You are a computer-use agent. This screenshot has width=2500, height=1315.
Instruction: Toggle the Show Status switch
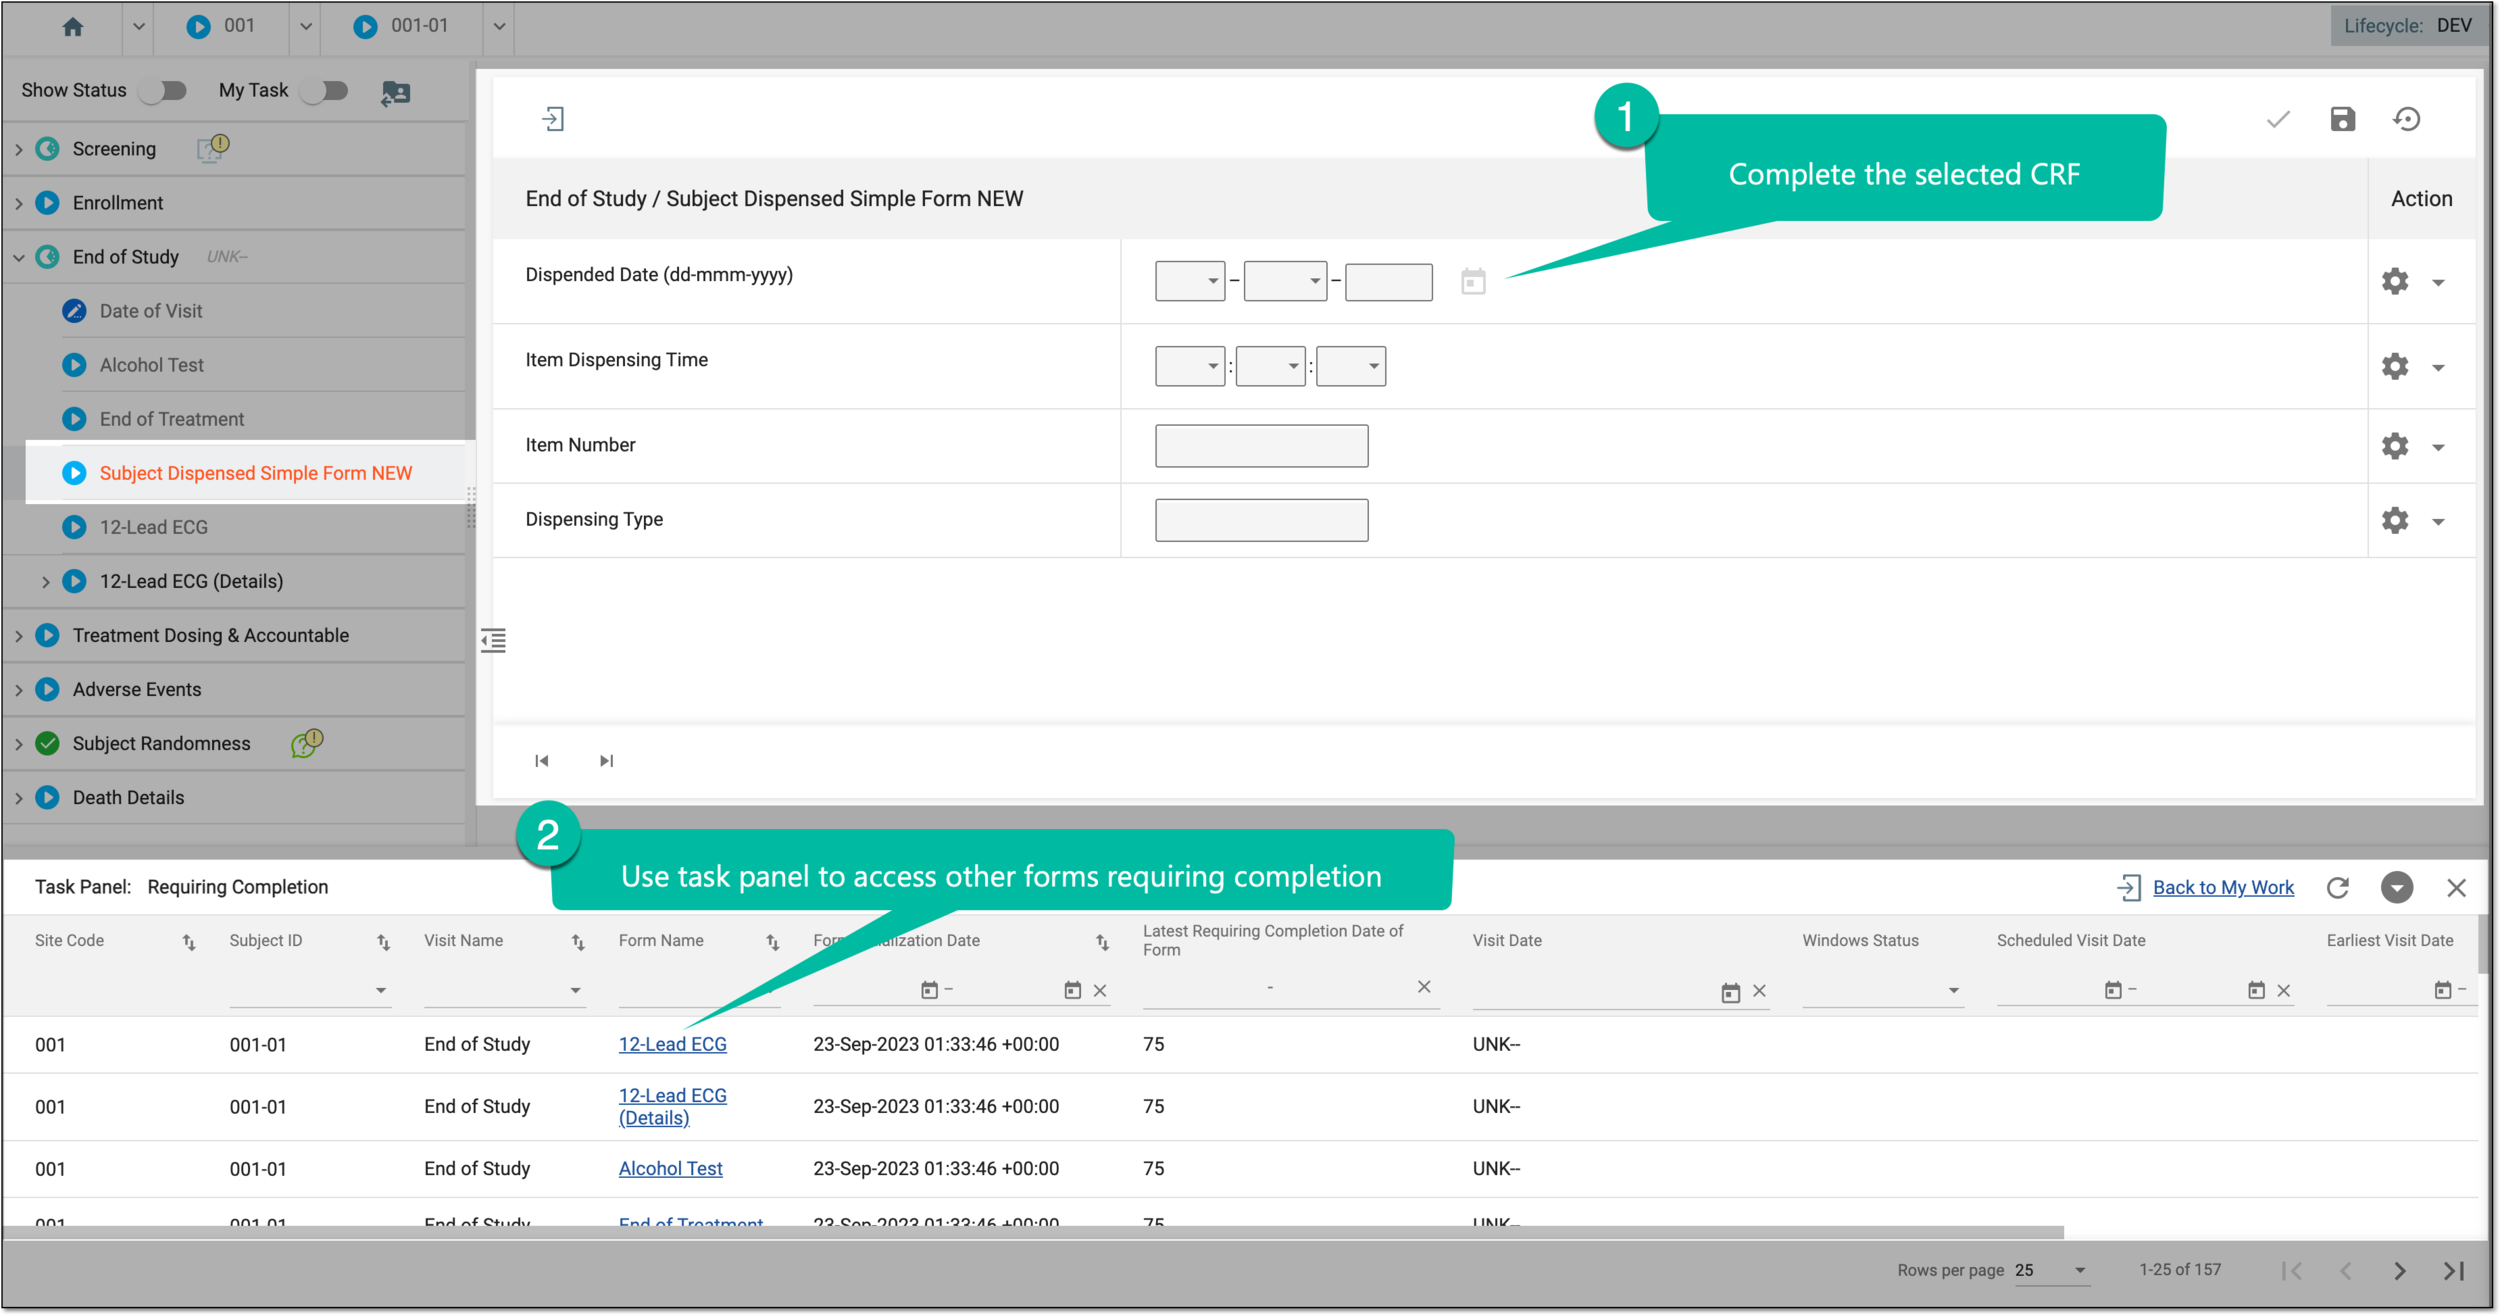click(164, 91)
